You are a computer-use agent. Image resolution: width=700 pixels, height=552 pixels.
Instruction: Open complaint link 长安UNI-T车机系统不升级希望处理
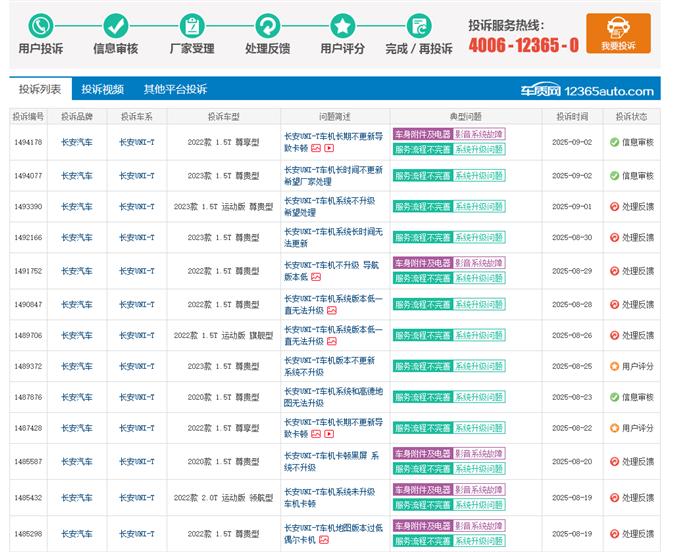coord(329,207)
